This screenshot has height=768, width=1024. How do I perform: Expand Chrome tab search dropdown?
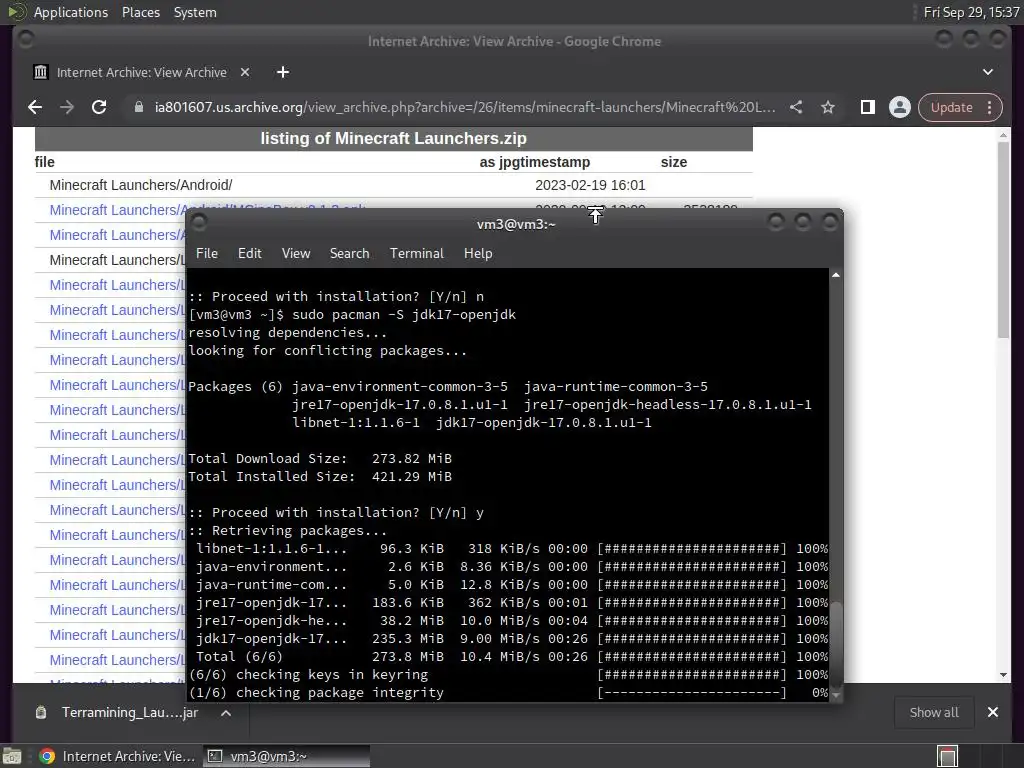point(987,72)
